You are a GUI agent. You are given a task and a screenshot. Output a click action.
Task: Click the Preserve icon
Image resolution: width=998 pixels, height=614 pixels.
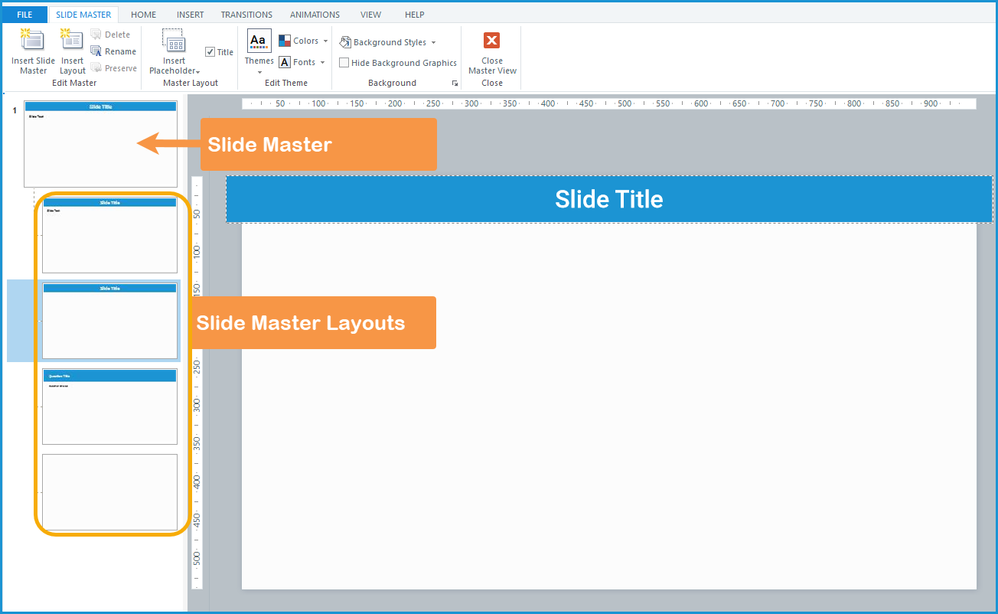point(96,67)
